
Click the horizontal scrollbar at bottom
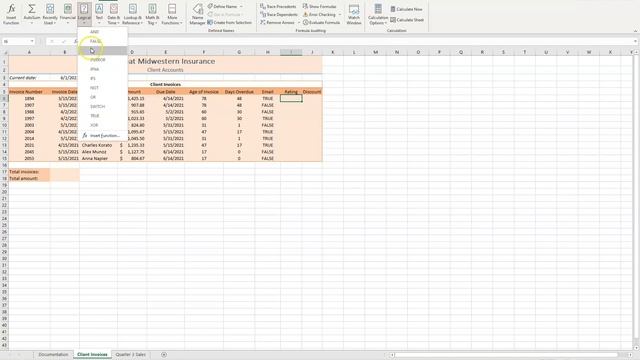click(x=506, y=355)
